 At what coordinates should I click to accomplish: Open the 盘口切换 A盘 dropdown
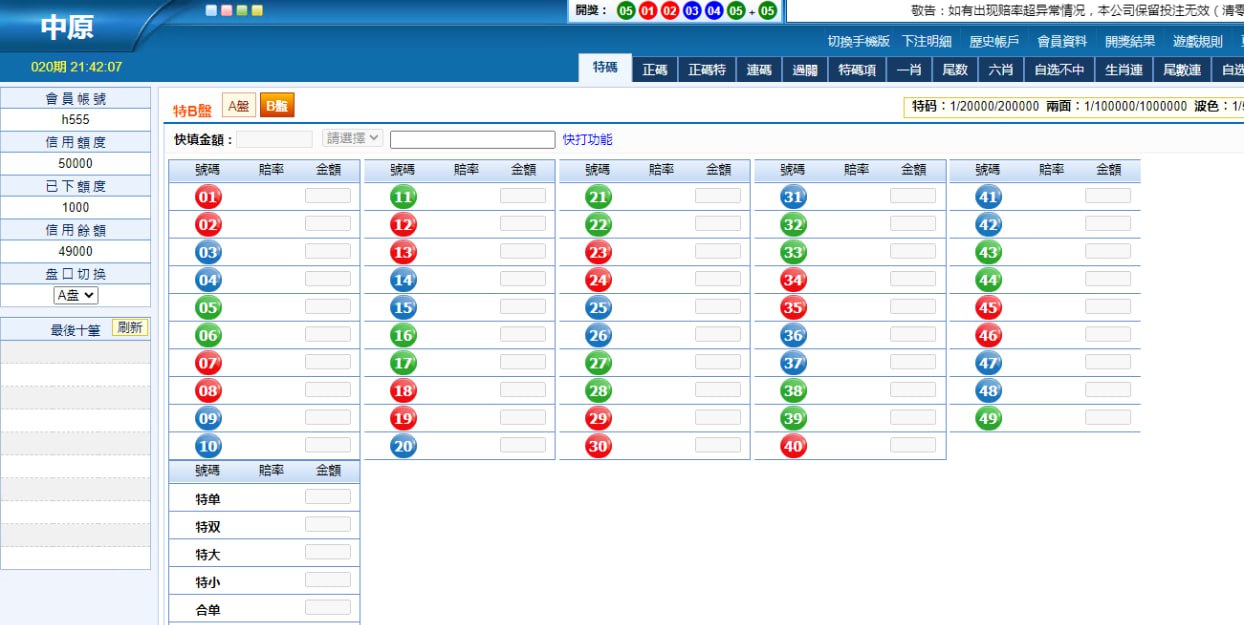tap(75, 295)
